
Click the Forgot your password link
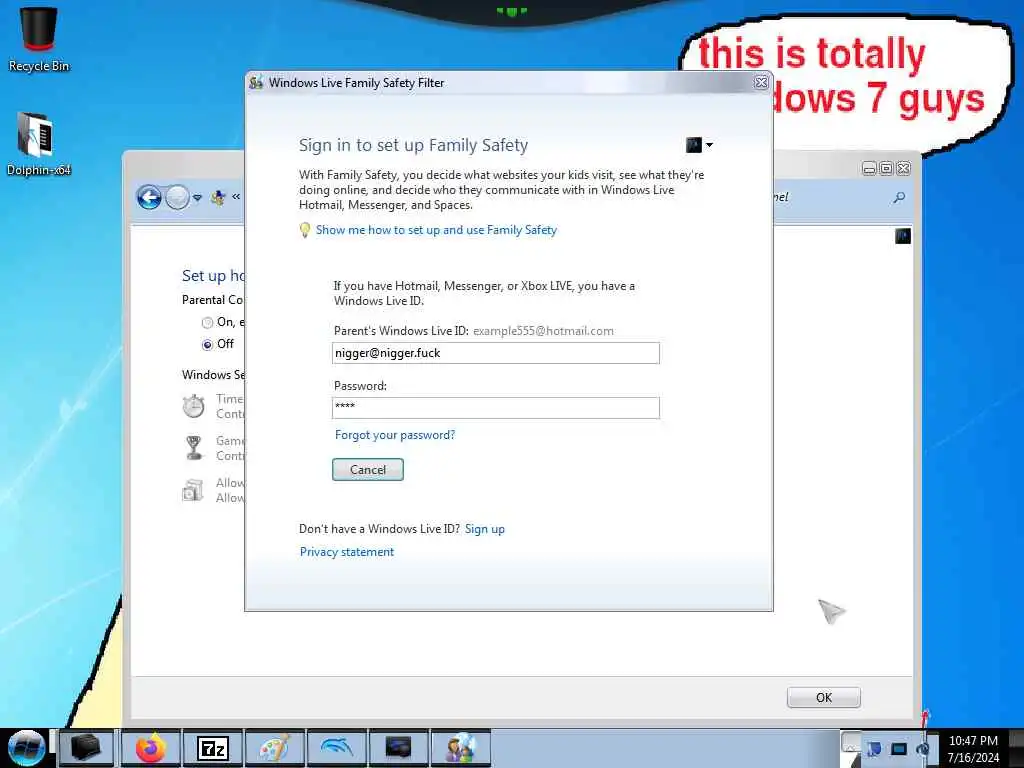pyautogui.click(x=395, y=435)
